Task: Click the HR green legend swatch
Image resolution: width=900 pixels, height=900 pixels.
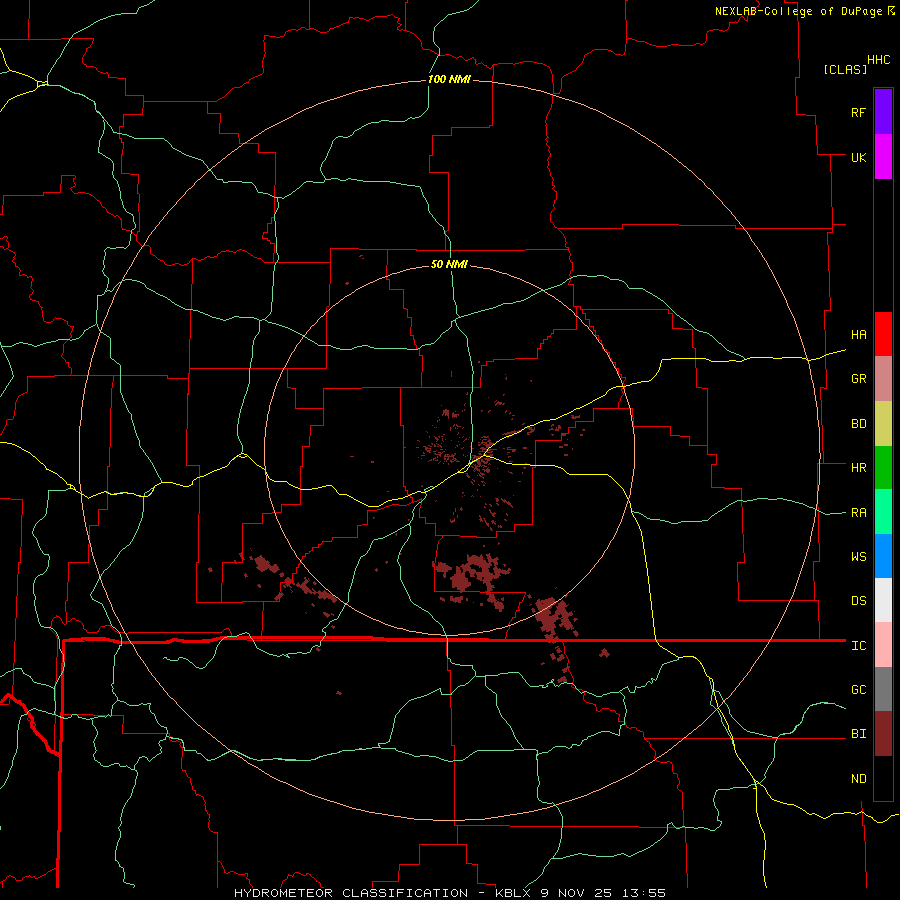Action: (883, 467)
